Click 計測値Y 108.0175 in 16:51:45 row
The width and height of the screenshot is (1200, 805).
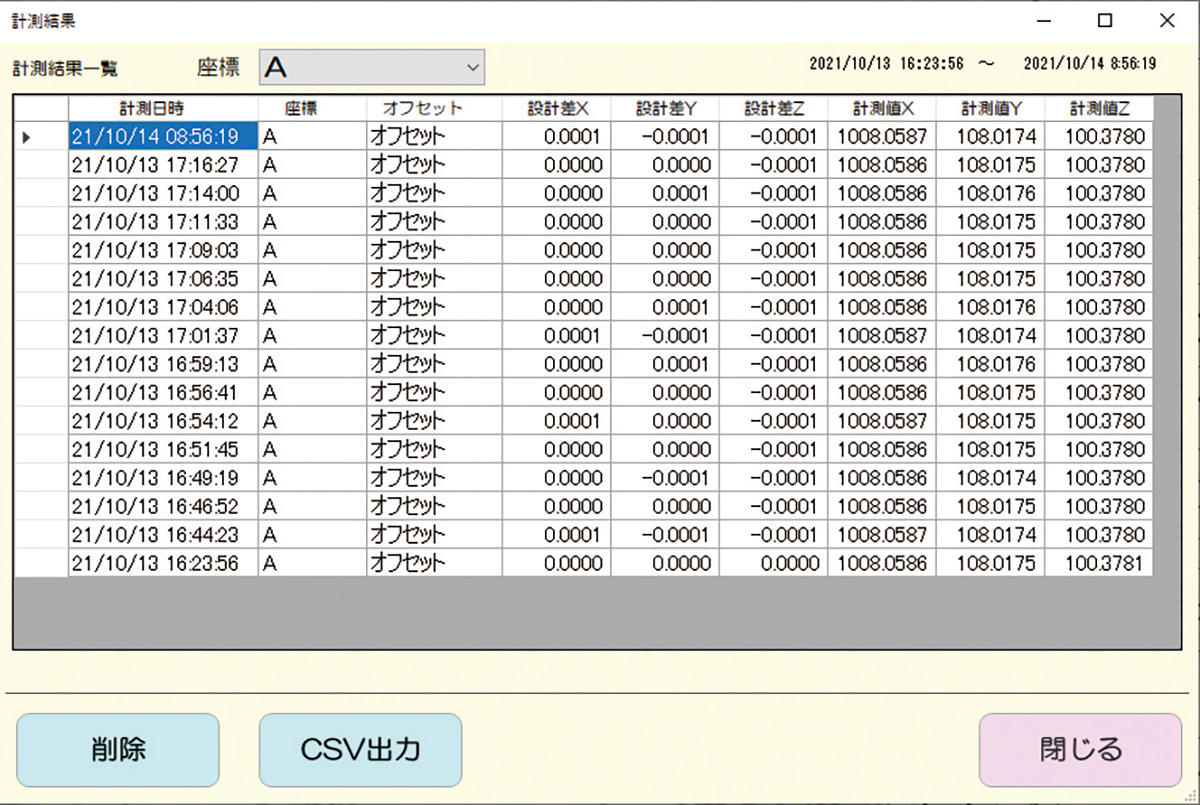pos(990,449)
